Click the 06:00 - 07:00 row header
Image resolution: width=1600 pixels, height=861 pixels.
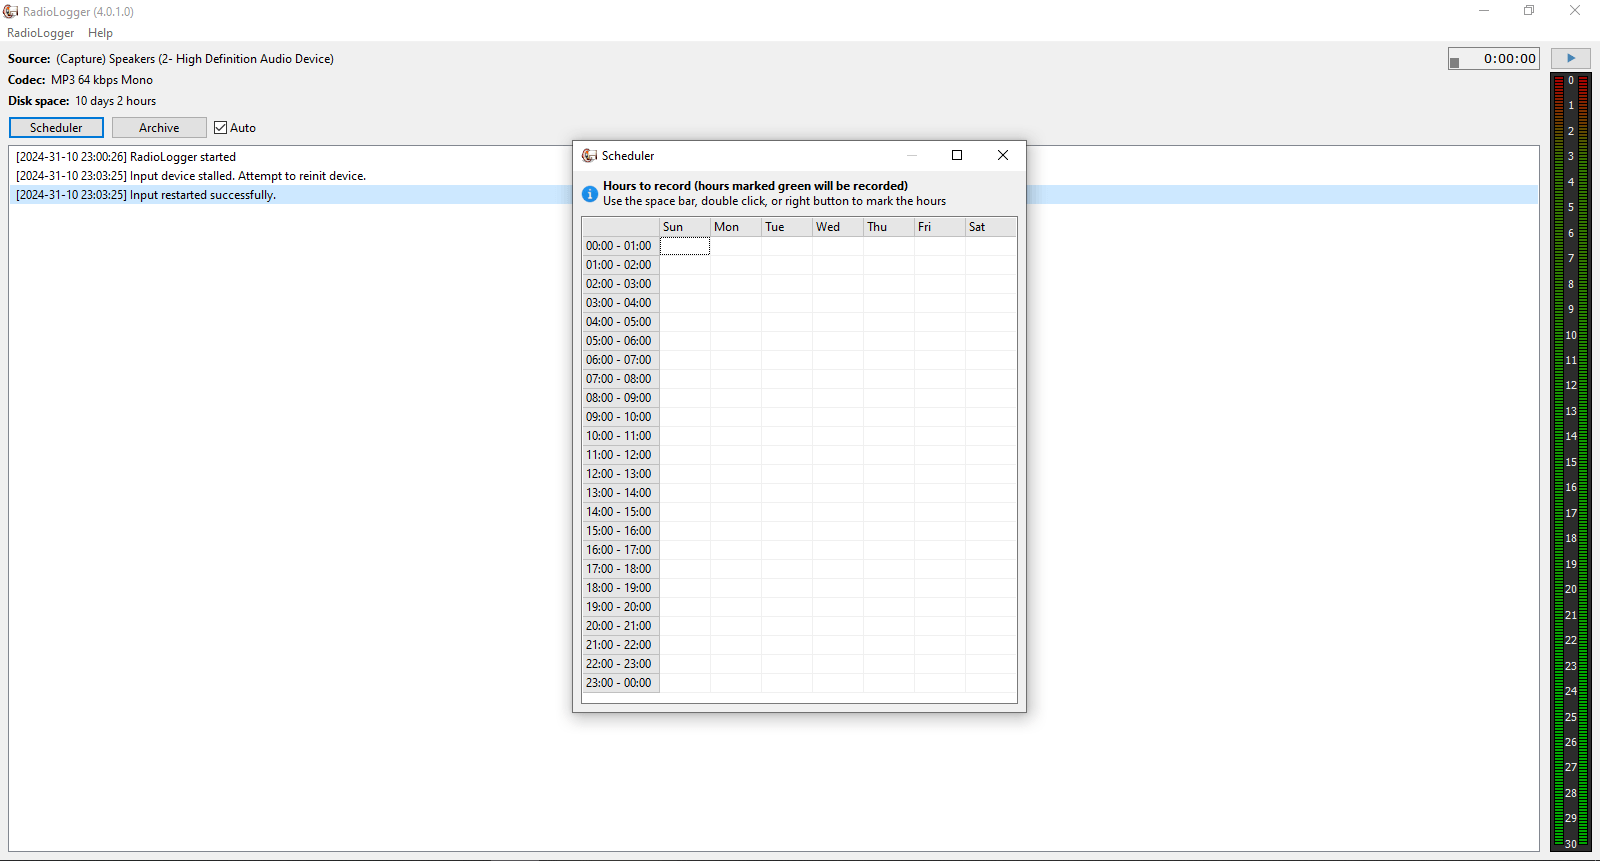tap(620, 360)
